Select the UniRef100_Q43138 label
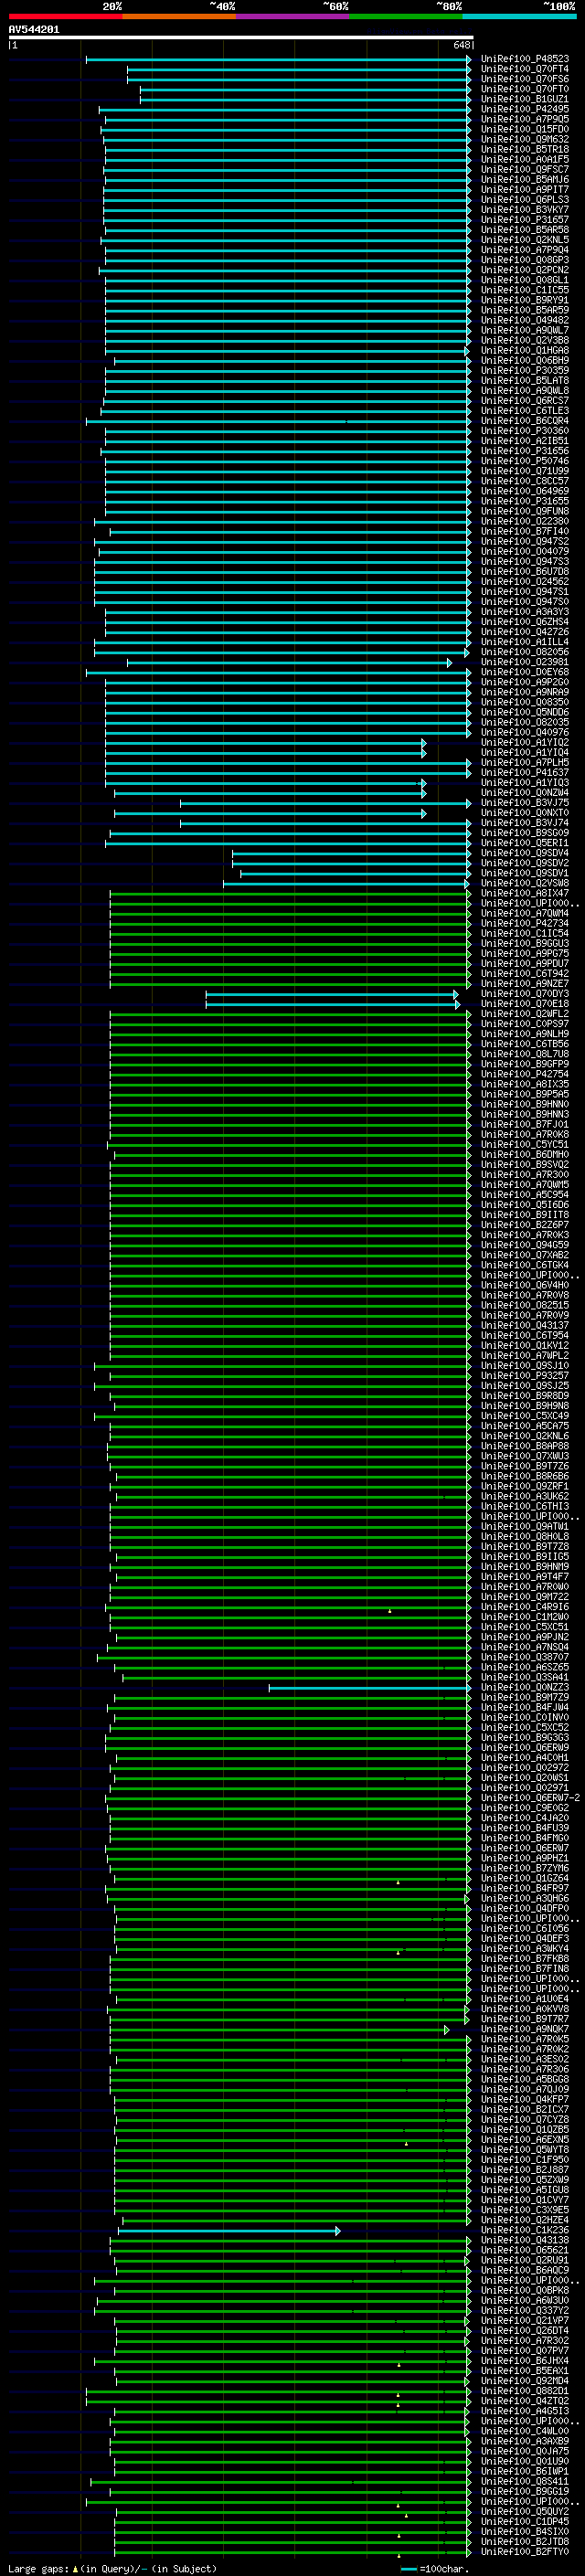Image resolution: width=585 pixels, height=2576 pixels. click(x=525, y=2242)
